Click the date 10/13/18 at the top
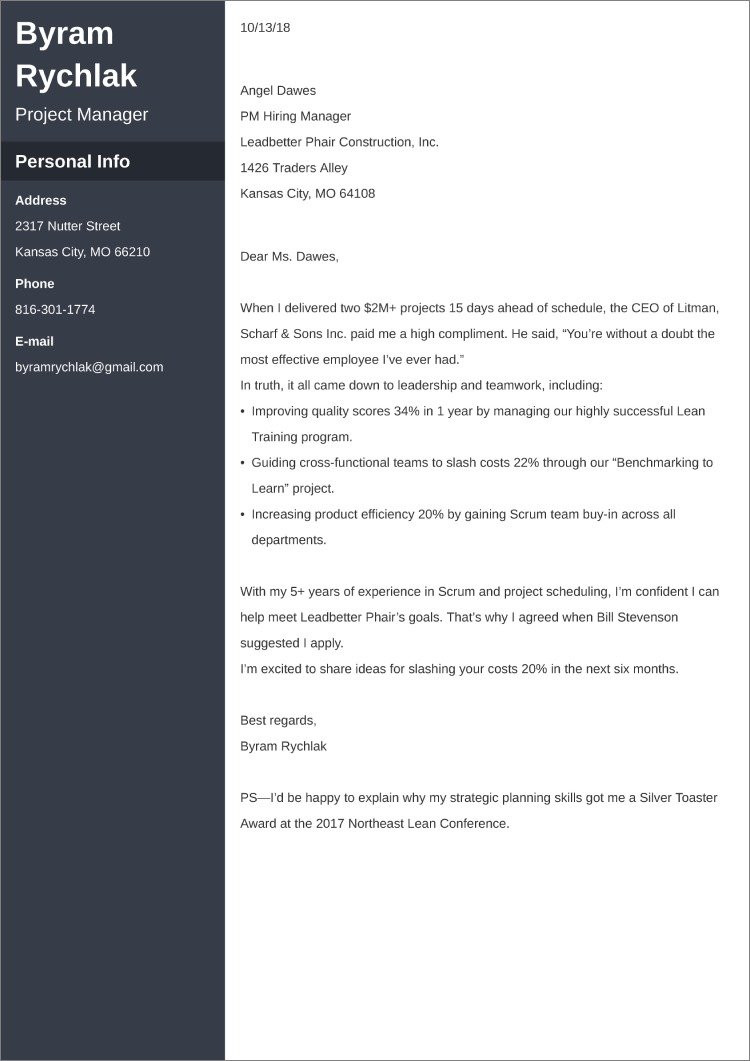The height and width of the screenshot is (1061, 750). [x=265, y=28]
